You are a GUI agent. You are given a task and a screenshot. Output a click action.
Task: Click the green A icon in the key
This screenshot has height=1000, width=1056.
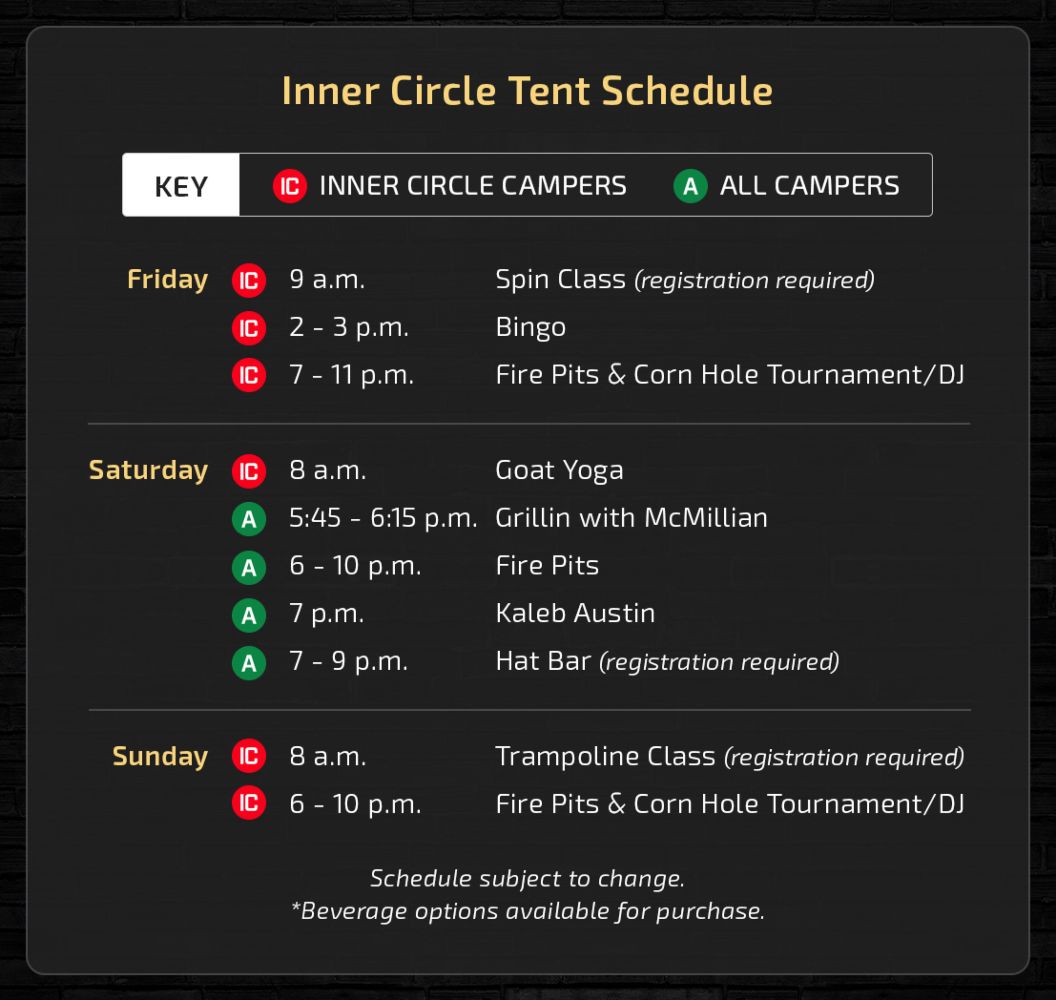690,186
